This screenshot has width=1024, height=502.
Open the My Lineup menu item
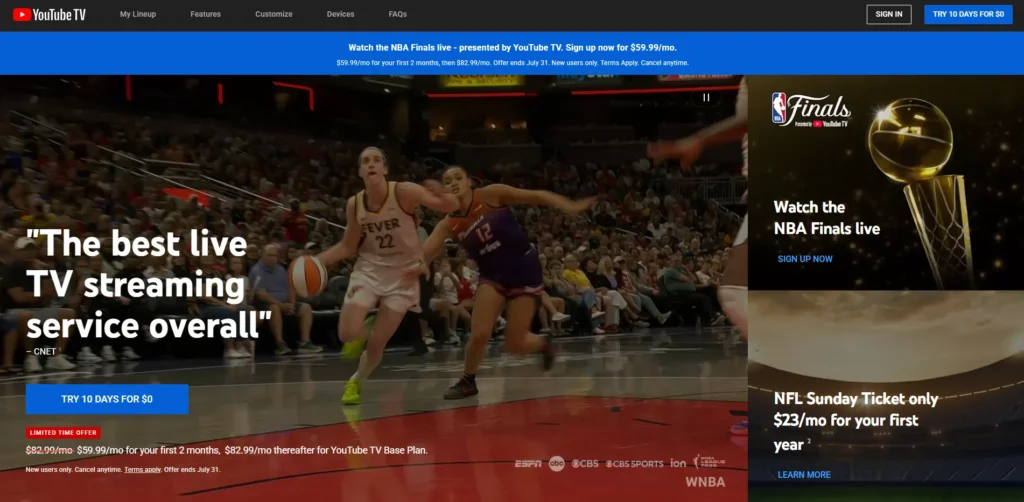pos(138,14)
